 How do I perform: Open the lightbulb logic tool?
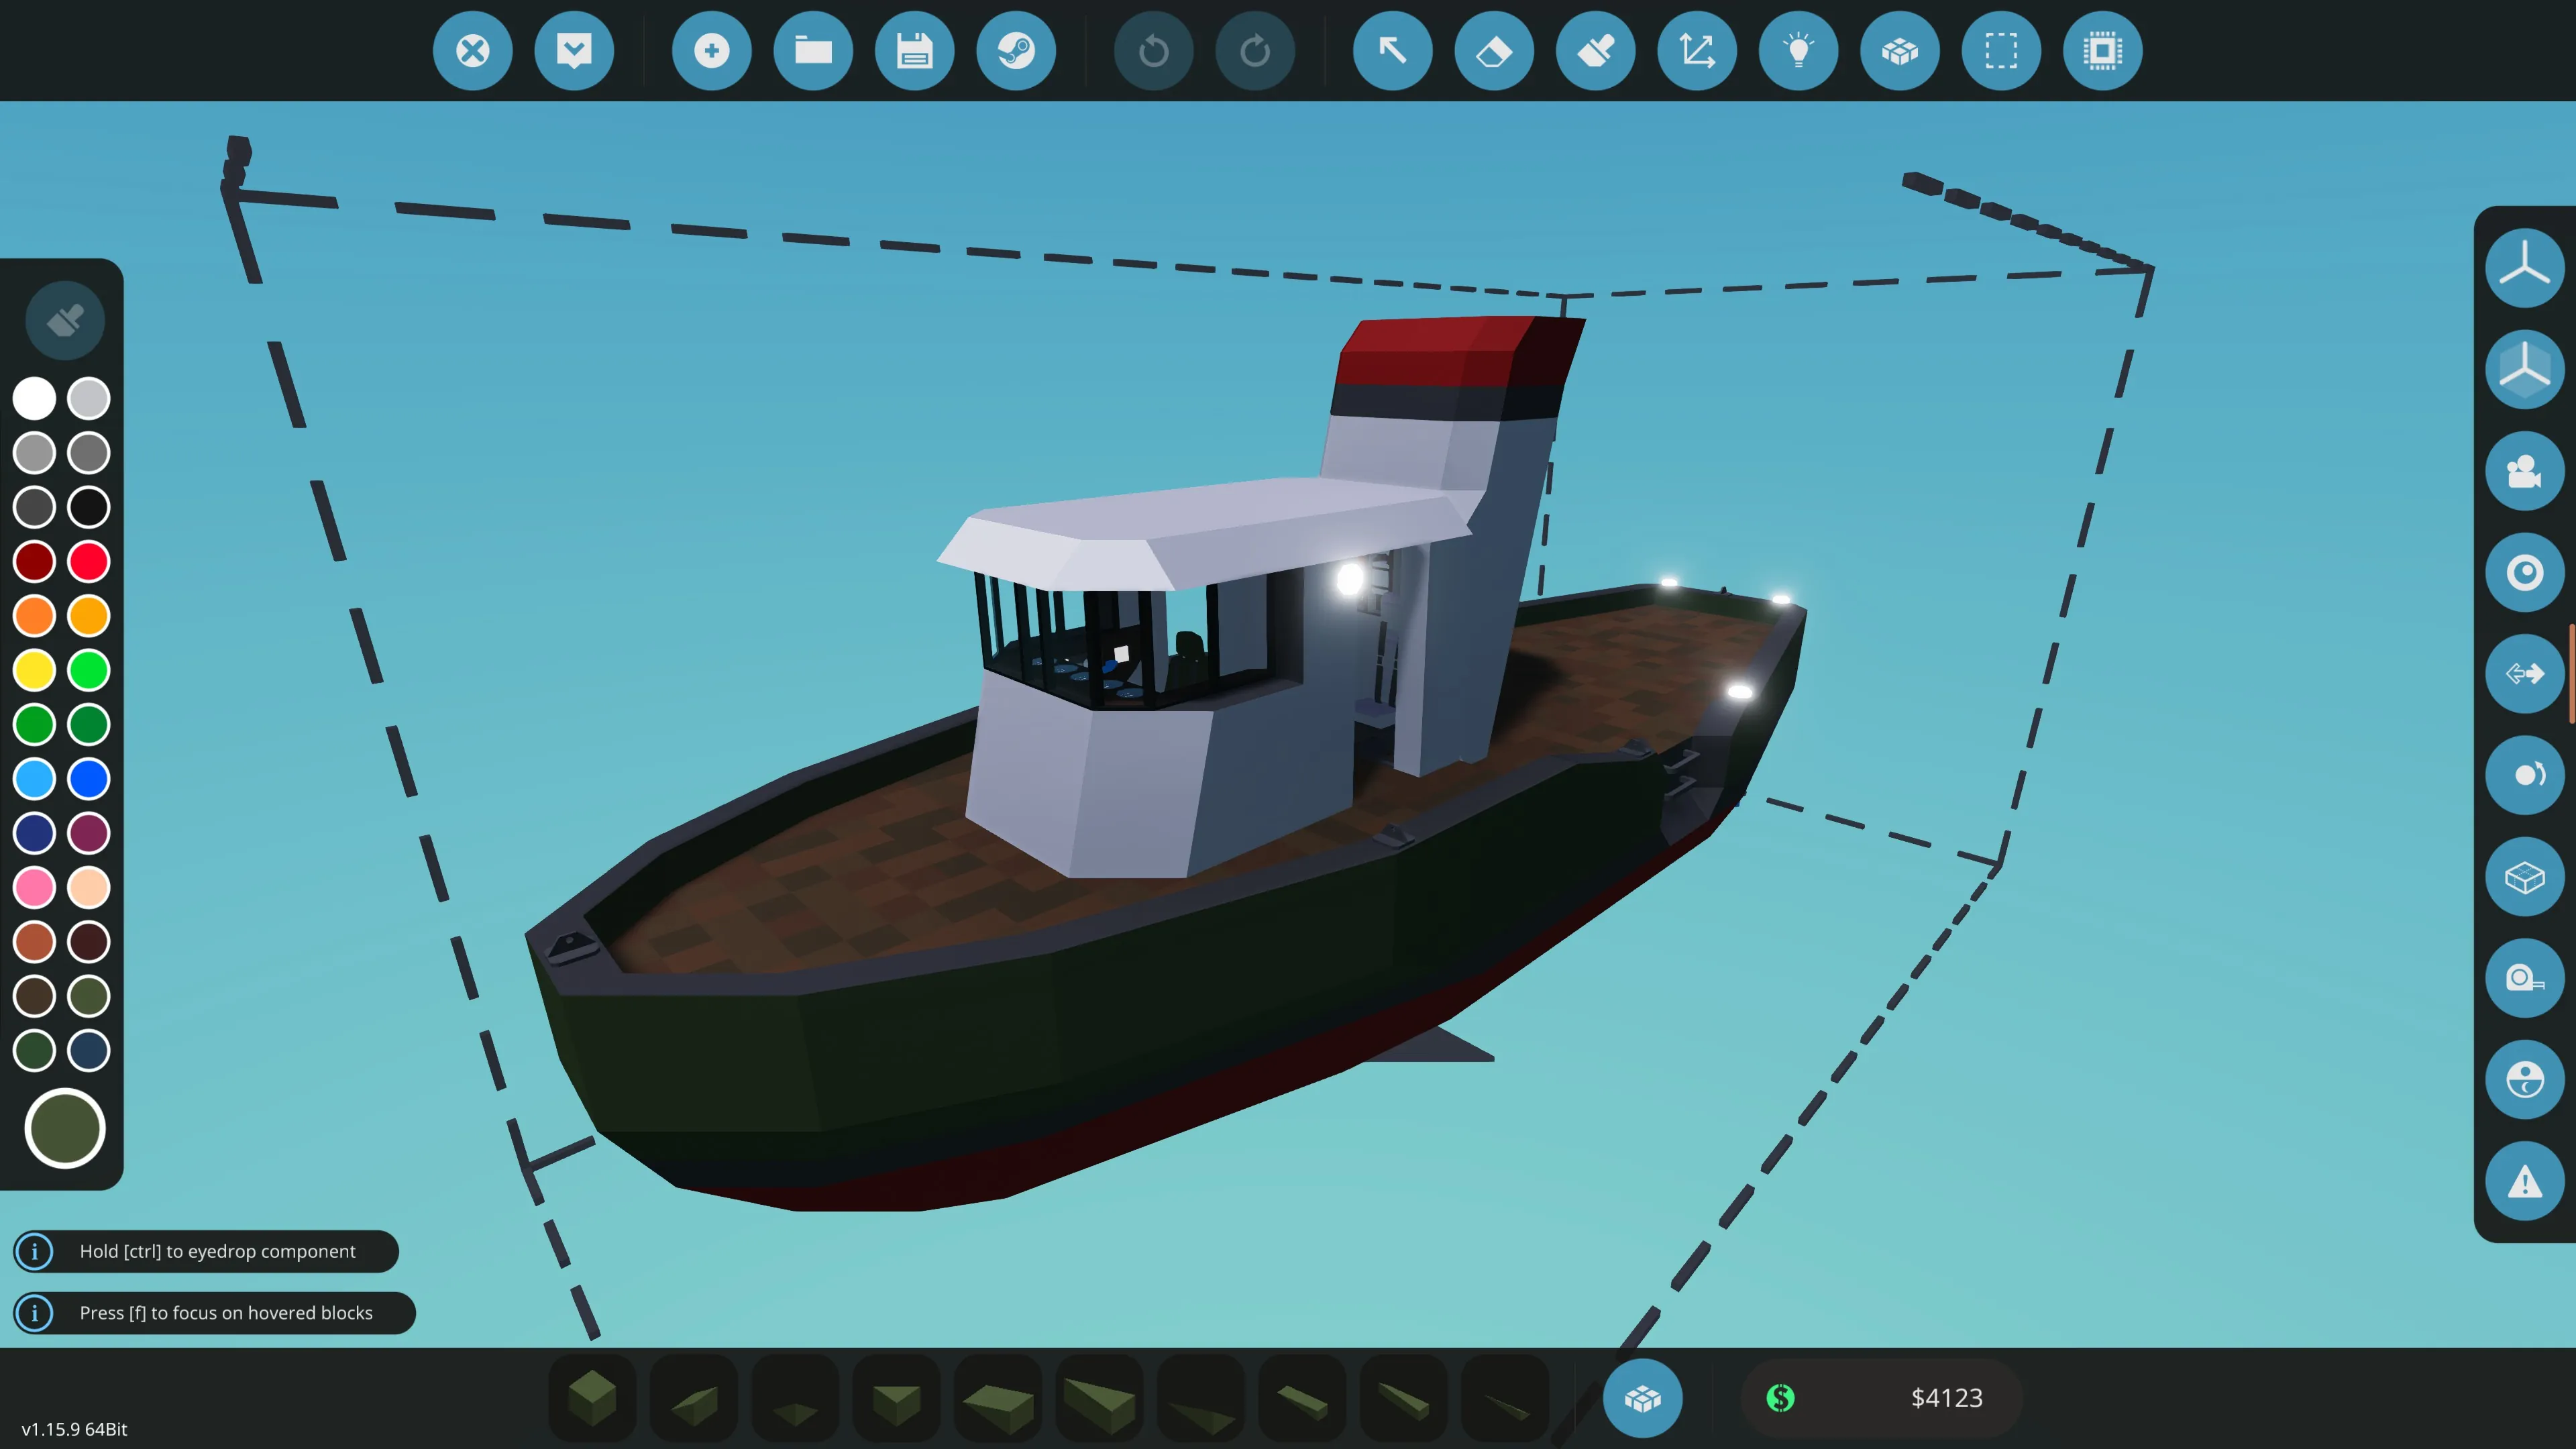click(1798, 51)
